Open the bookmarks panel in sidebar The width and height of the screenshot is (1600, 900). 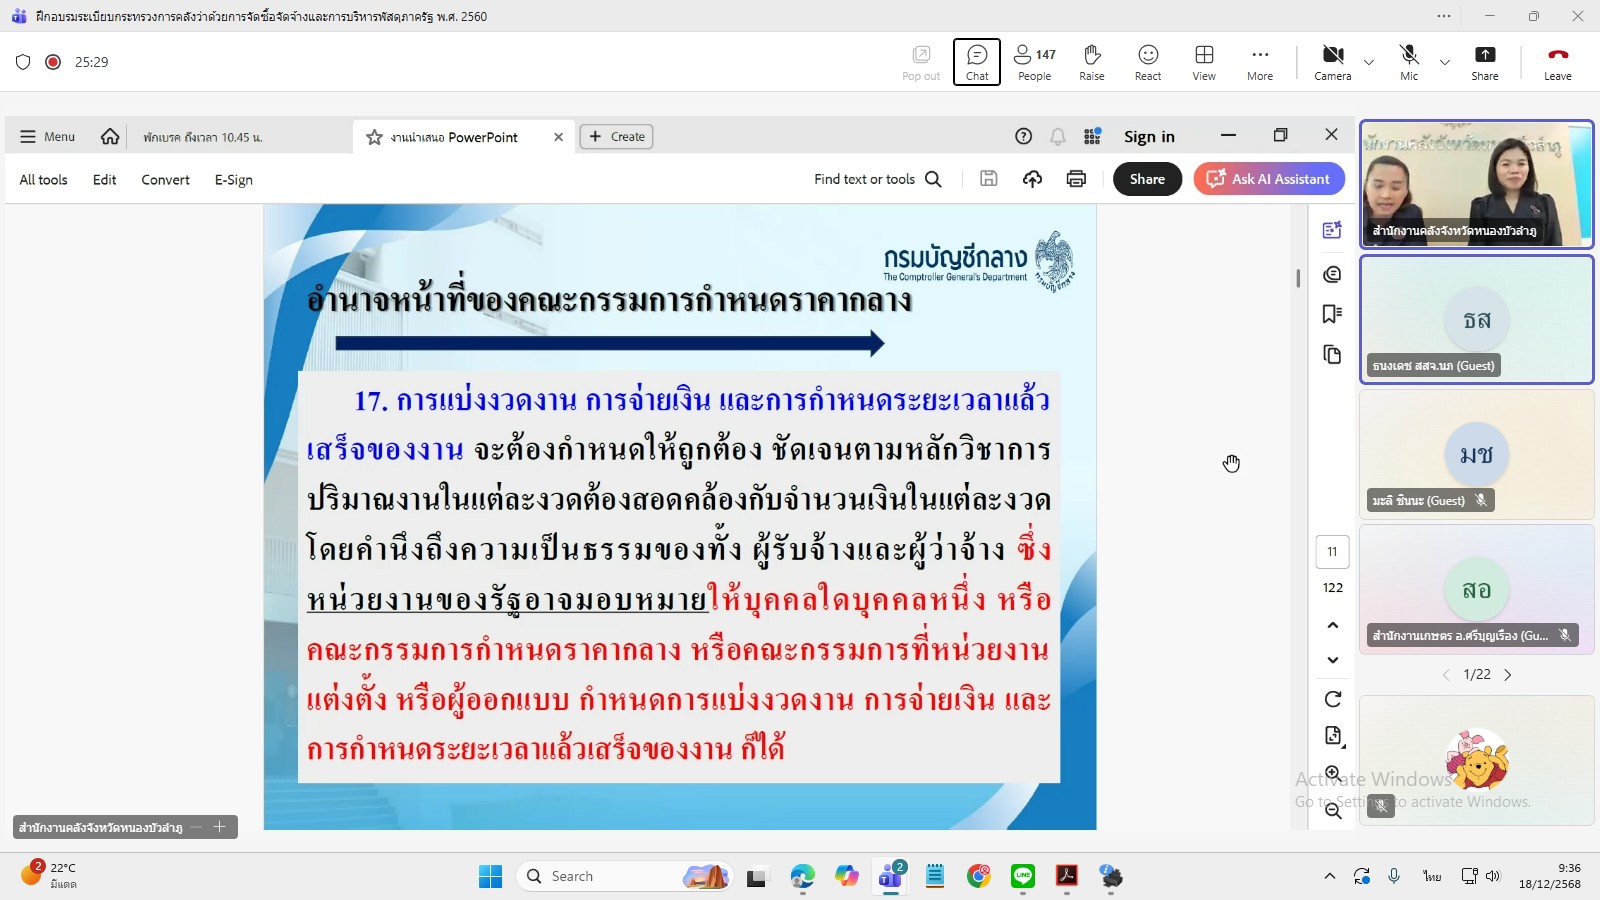1332,314
